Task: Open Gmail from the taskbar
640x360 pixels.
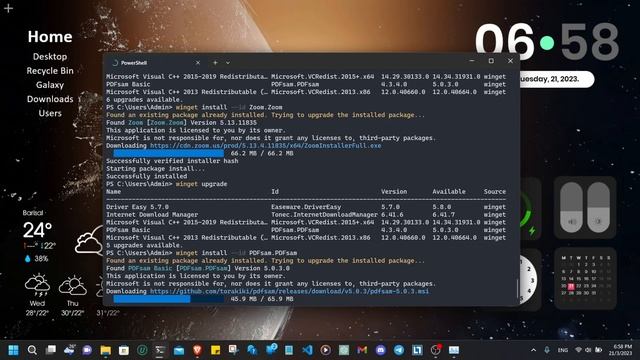Action: (362, 350)
